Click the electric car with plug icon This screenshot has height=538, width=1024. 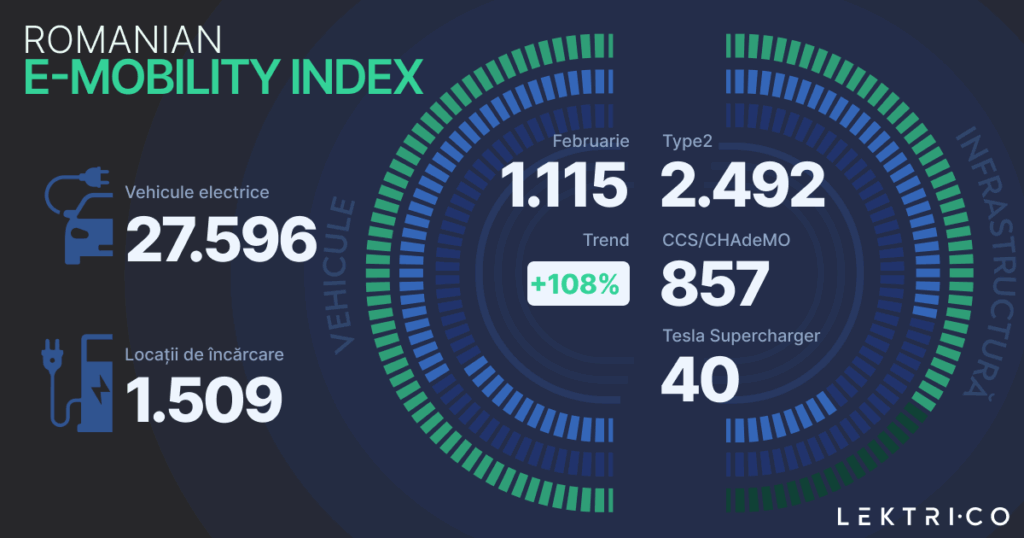(78, 219)
